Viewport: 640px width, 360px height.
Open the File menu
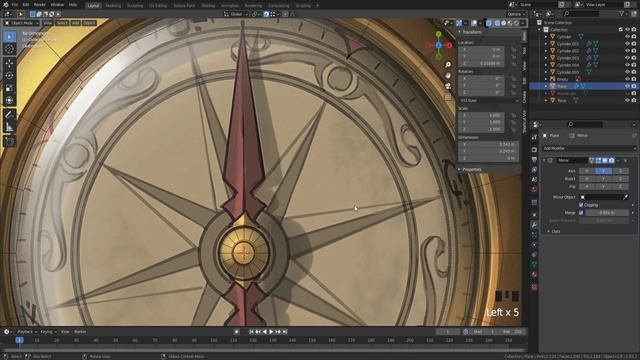[x=15, y=4]
